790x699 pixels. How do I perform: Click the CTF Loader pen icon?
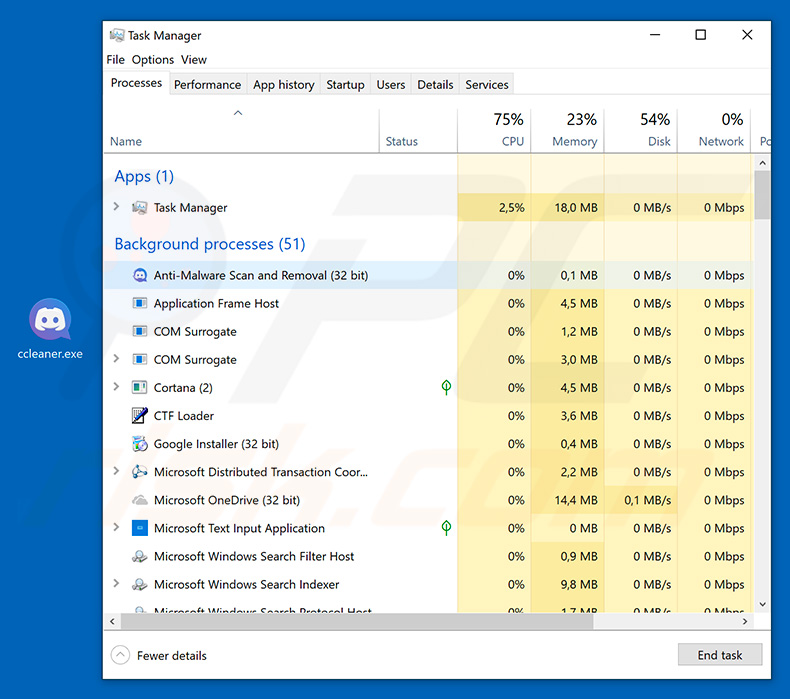tap(140, 416)
